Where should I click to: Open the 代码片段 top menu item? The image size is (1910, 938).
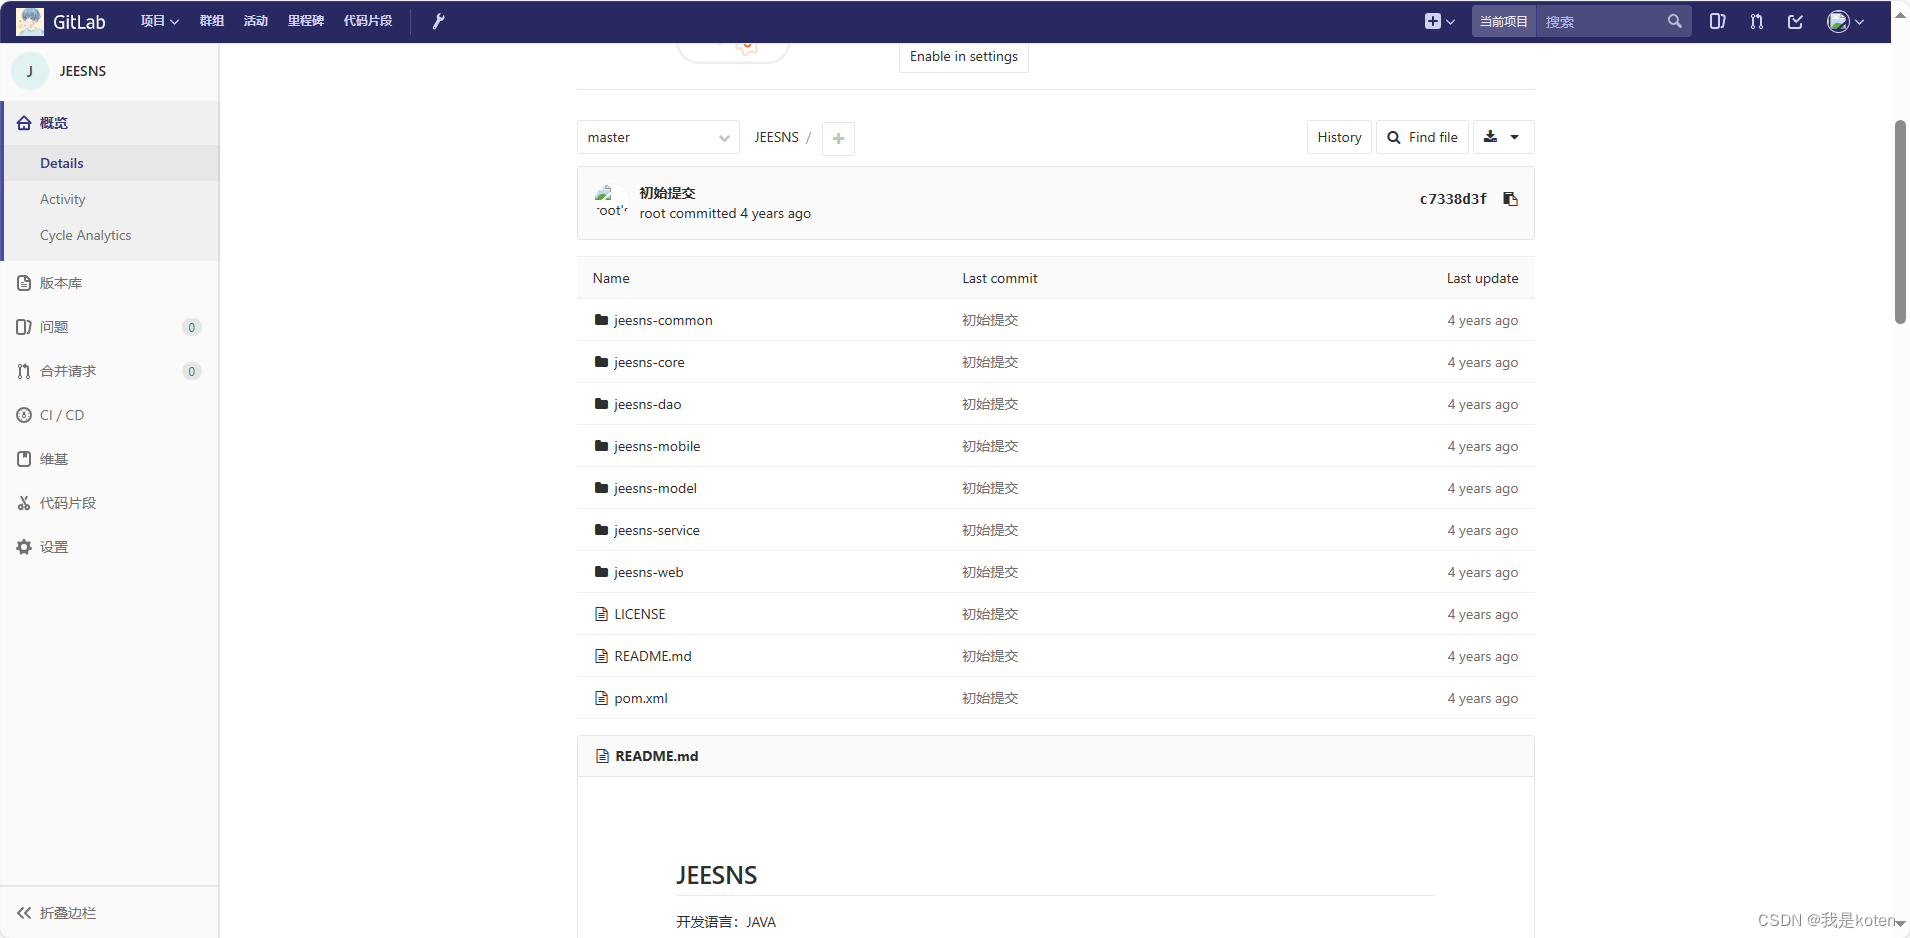click(x=367, y=21)
